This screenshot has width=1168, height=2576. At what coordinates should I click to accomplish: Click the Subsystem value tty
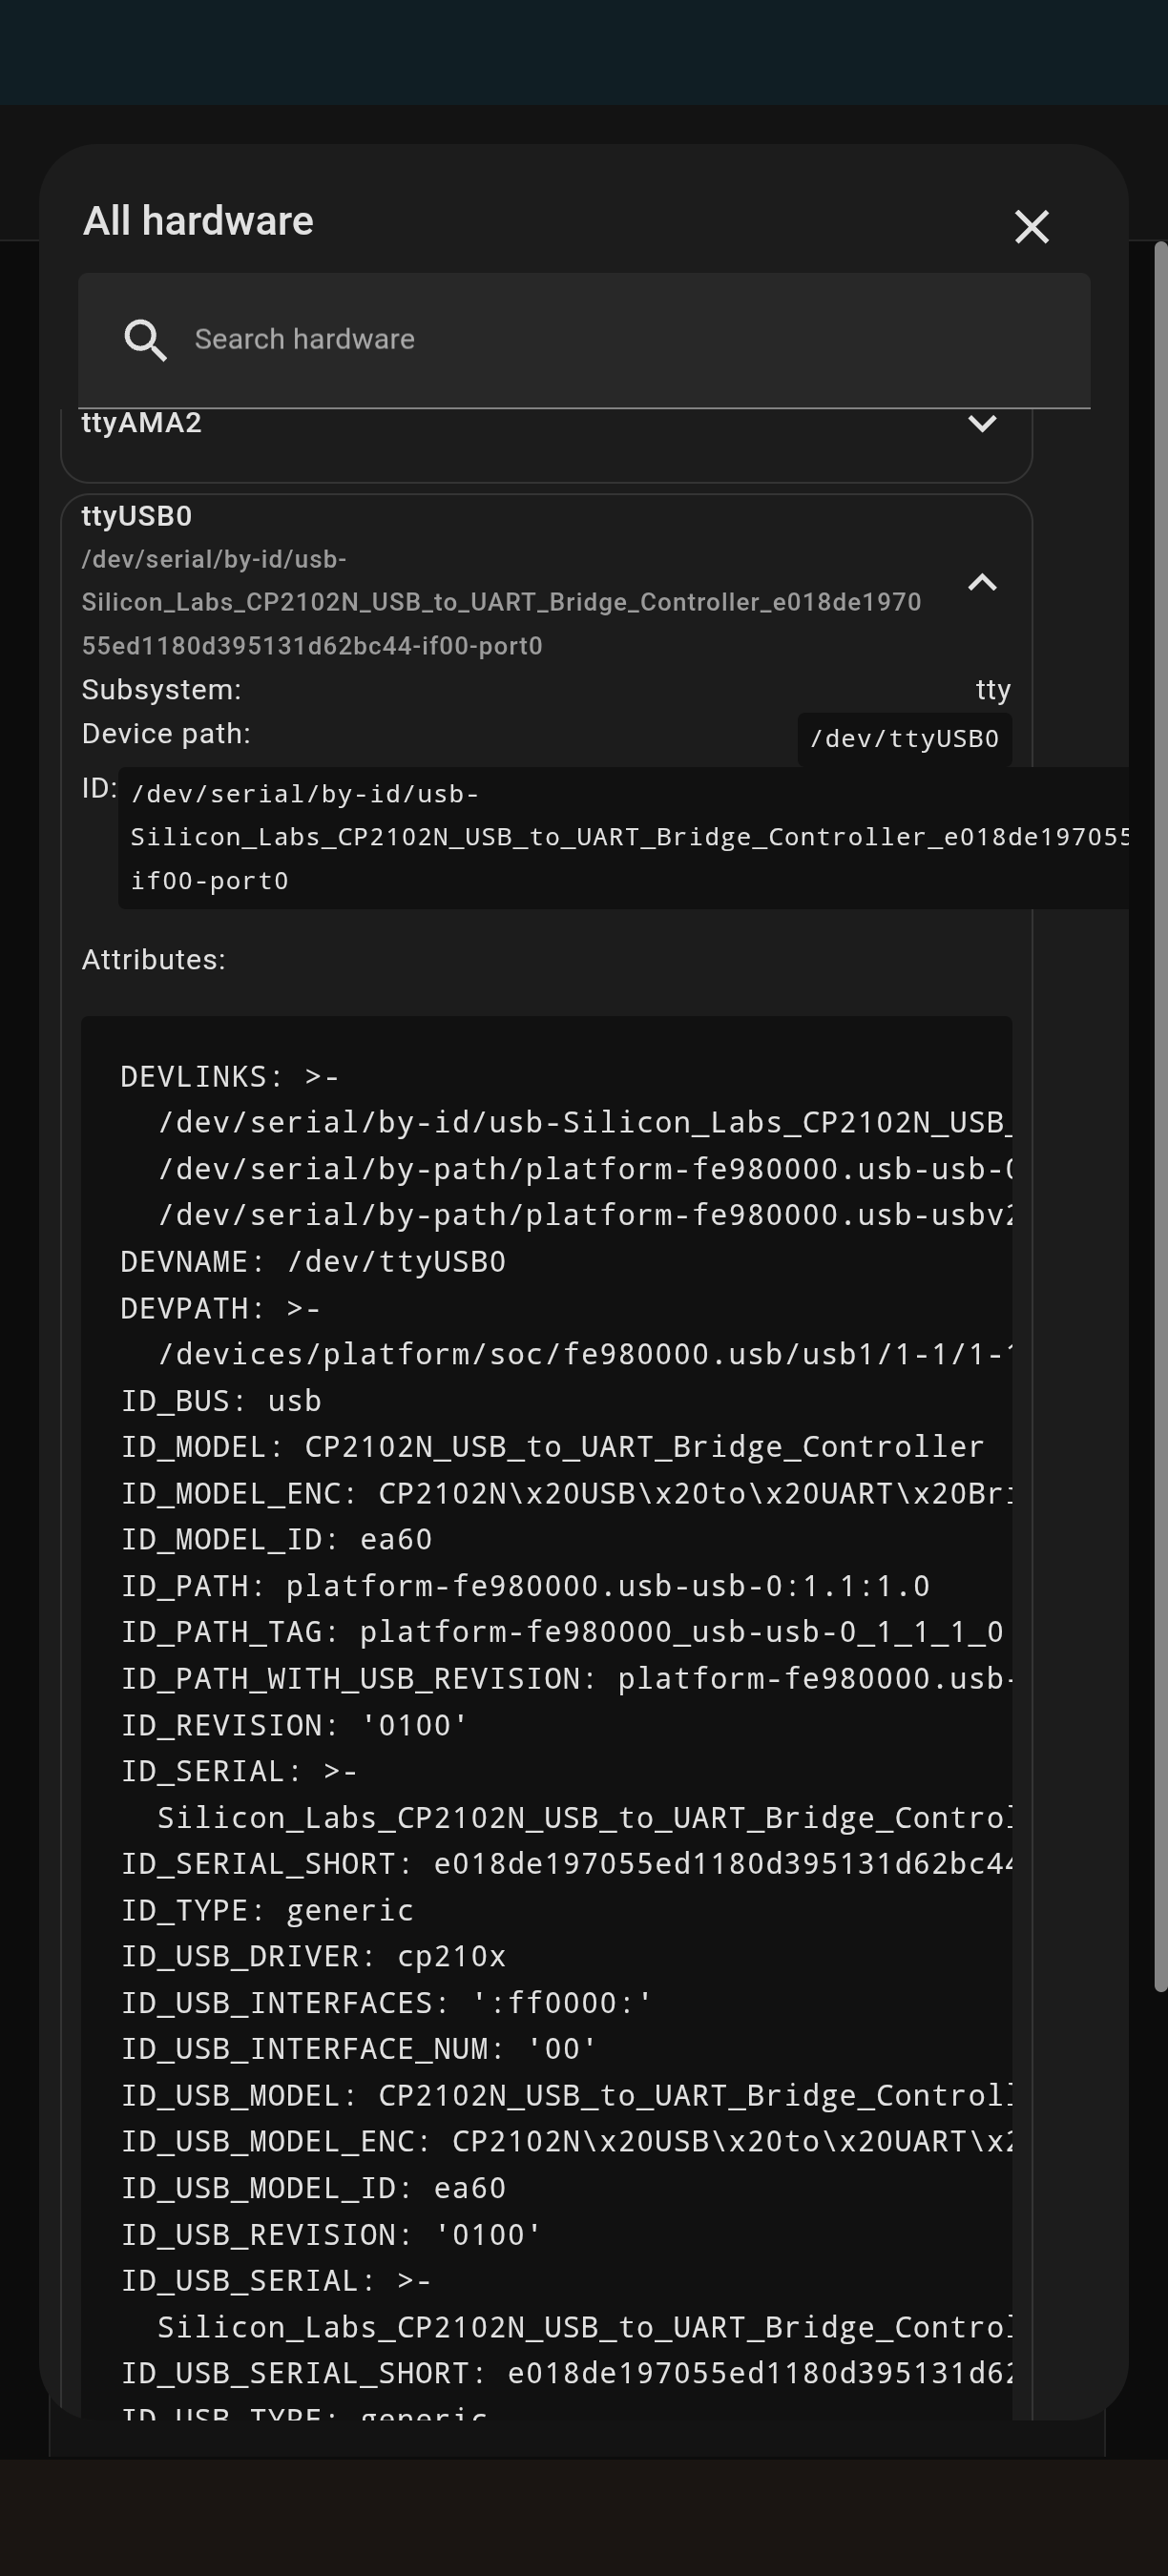[x=992, y=690]
